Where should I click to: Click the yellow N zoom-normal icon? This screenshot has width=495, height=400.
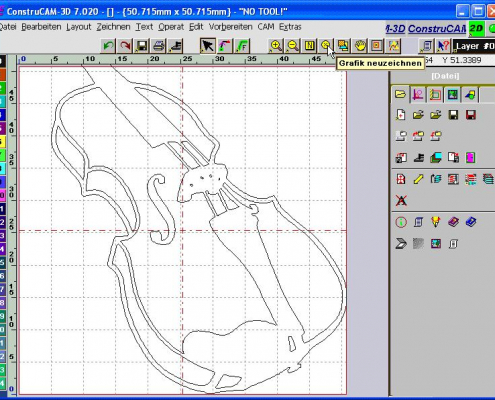(x=309, y=46)
